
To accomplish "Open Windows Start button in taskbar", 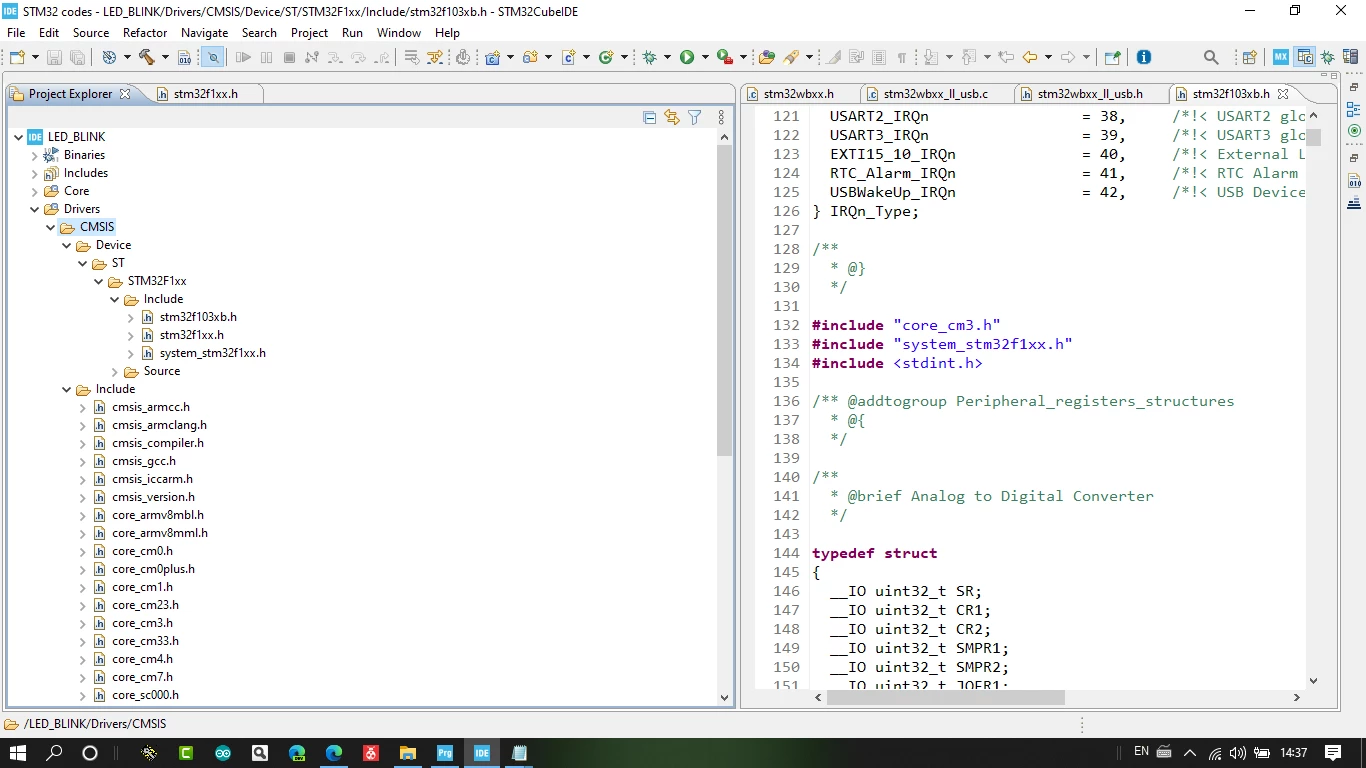I will coord(18,753).
